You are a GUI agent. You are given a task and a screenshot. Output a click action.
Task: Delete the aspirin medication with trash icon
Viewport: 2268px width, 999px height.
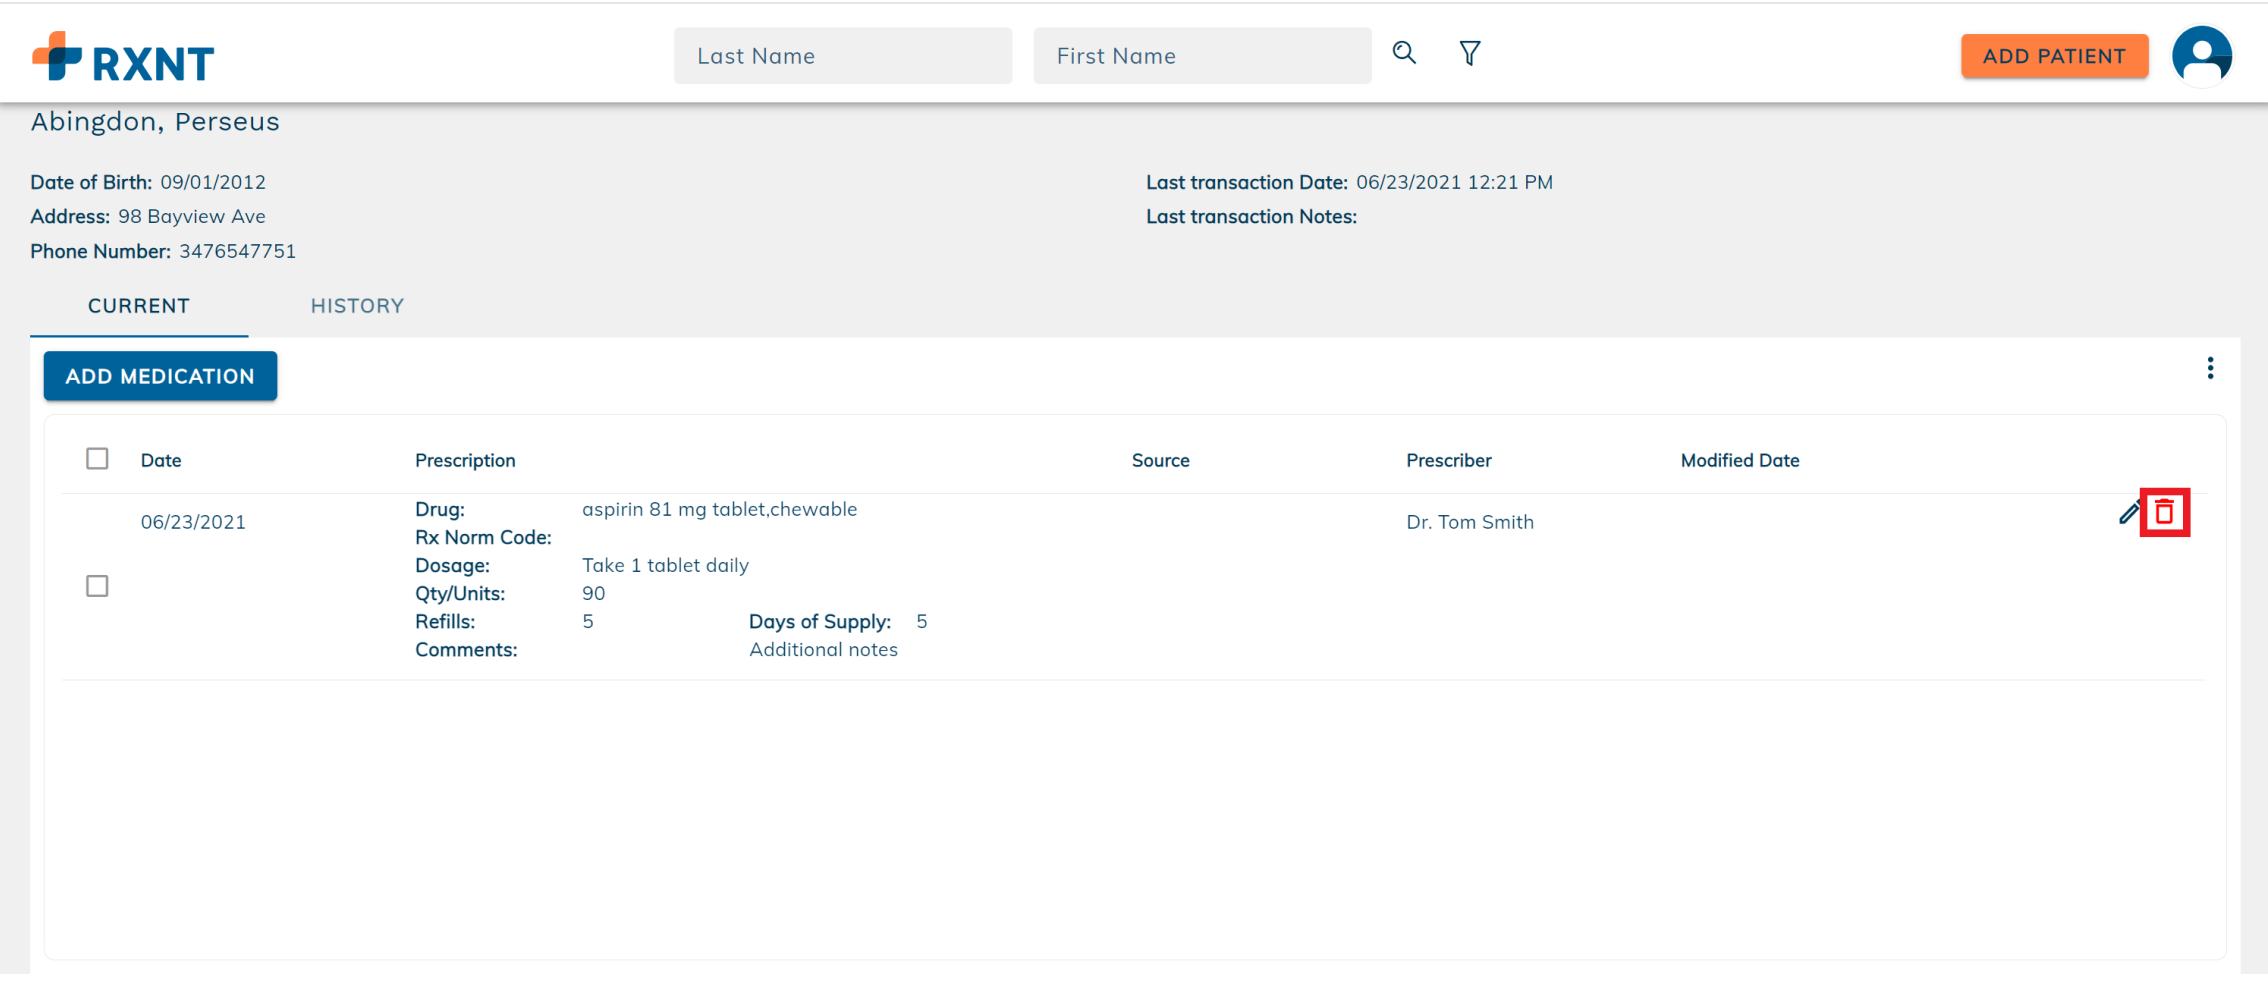2164,512
